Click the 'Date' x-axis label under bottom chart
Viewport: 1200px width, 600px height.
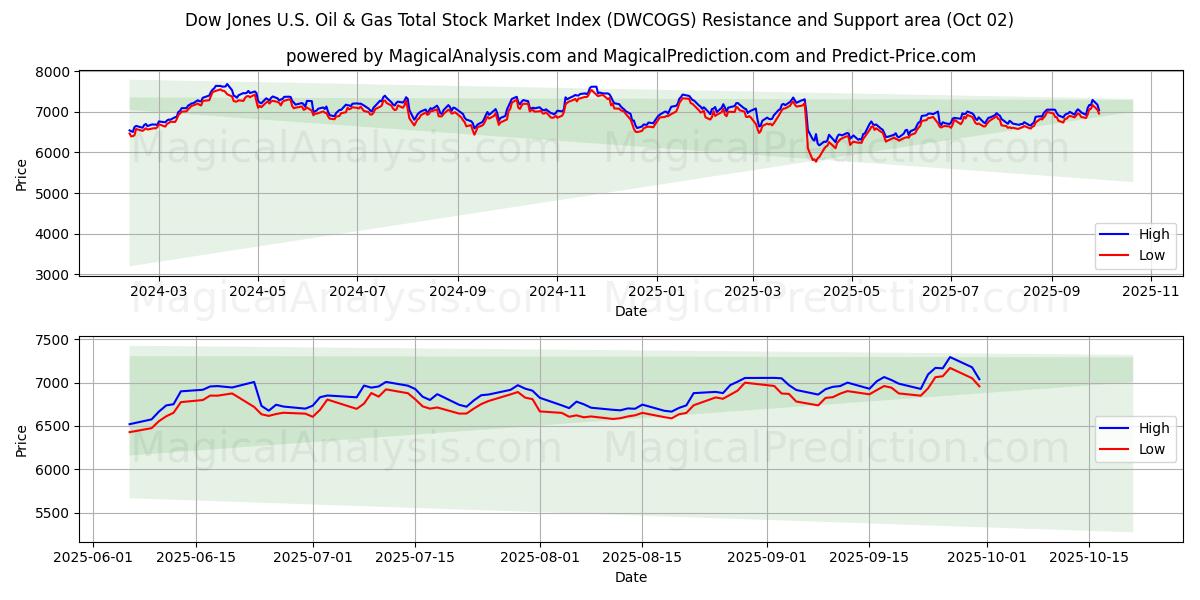click(630, 577)
